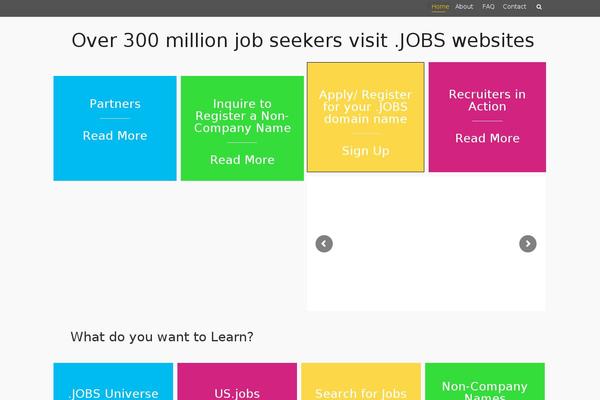
Task: Open Inquire to Register a Non-Company Name
Action: (x=242, y=116)
